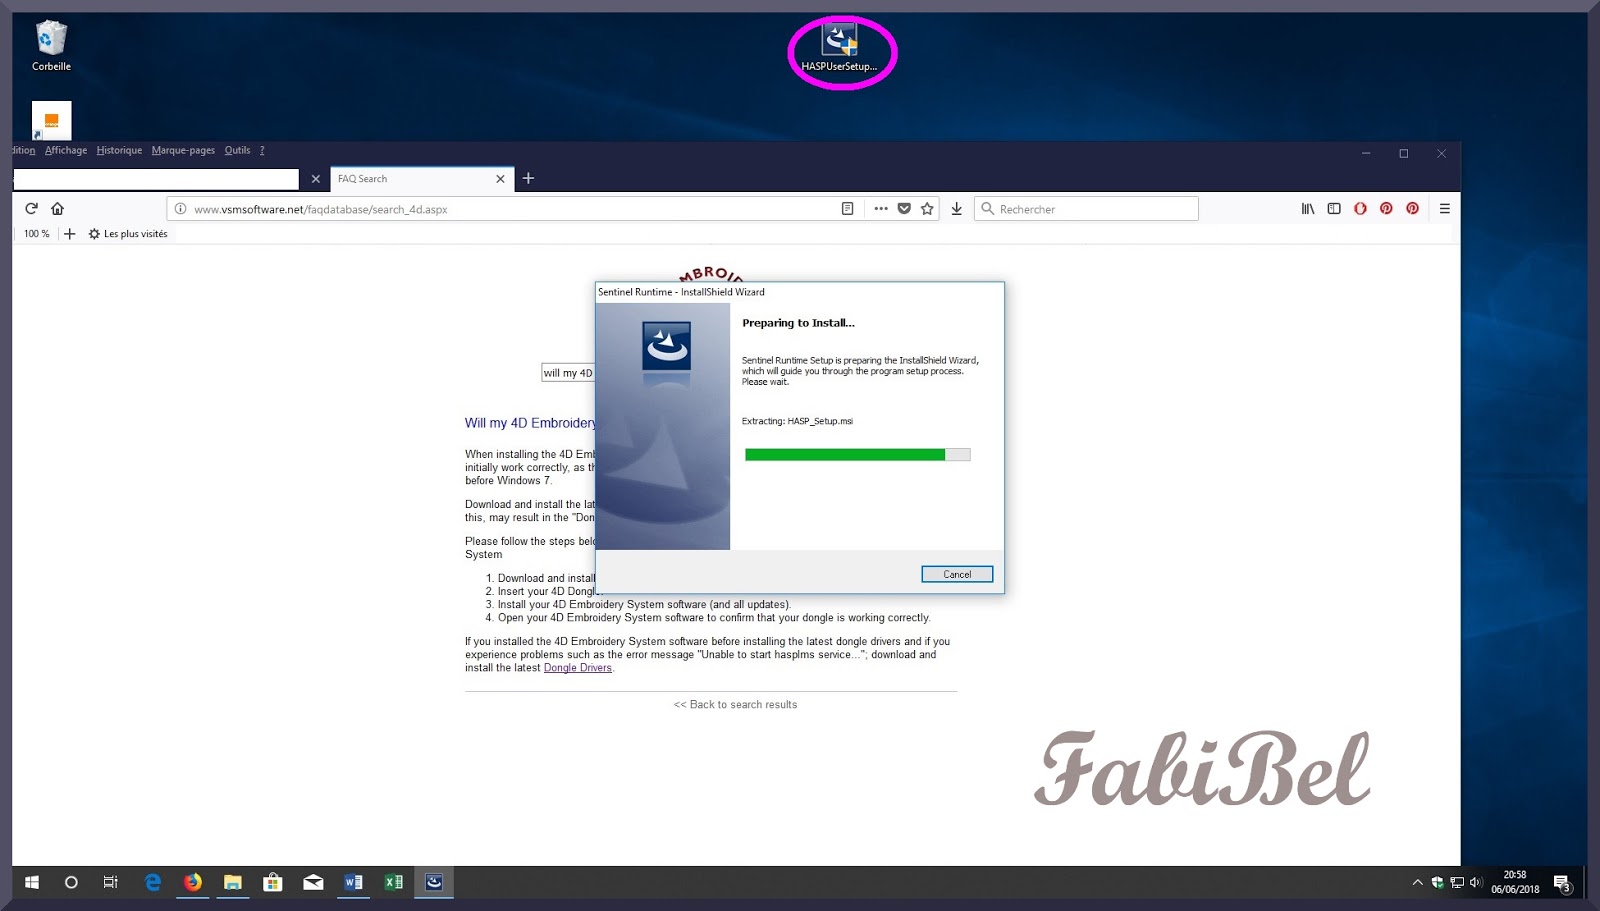Open Firefox's library (bookmarks) icon
This screenshot has height=911, width=1600.
click(1307, 209)
